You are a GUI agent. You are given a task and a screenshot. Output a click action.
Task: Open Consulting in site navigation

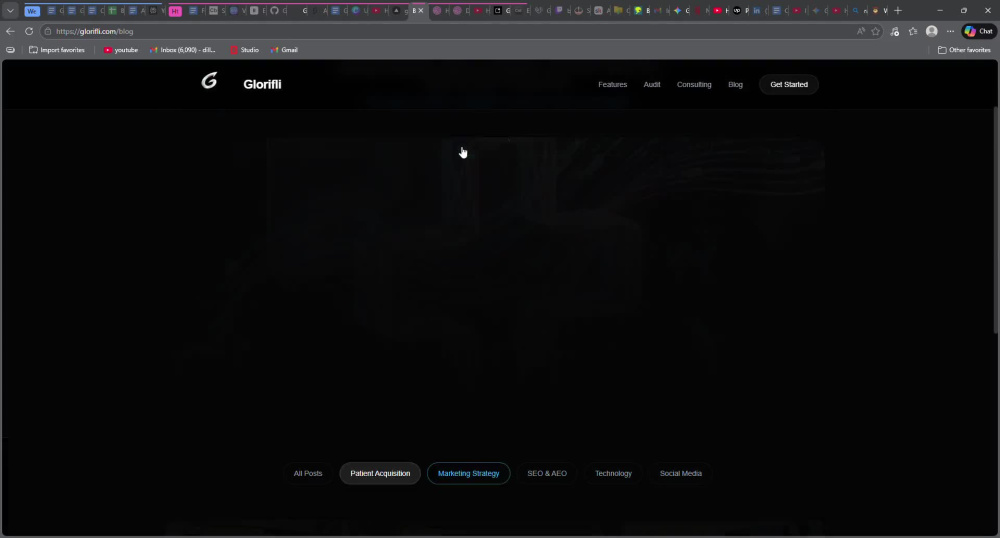pos(694,84)
